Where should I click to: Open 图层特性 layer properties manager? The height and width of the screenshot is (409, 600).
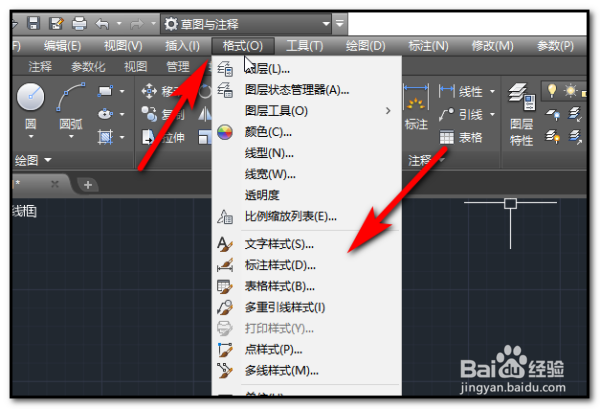[x=522, y=115]
